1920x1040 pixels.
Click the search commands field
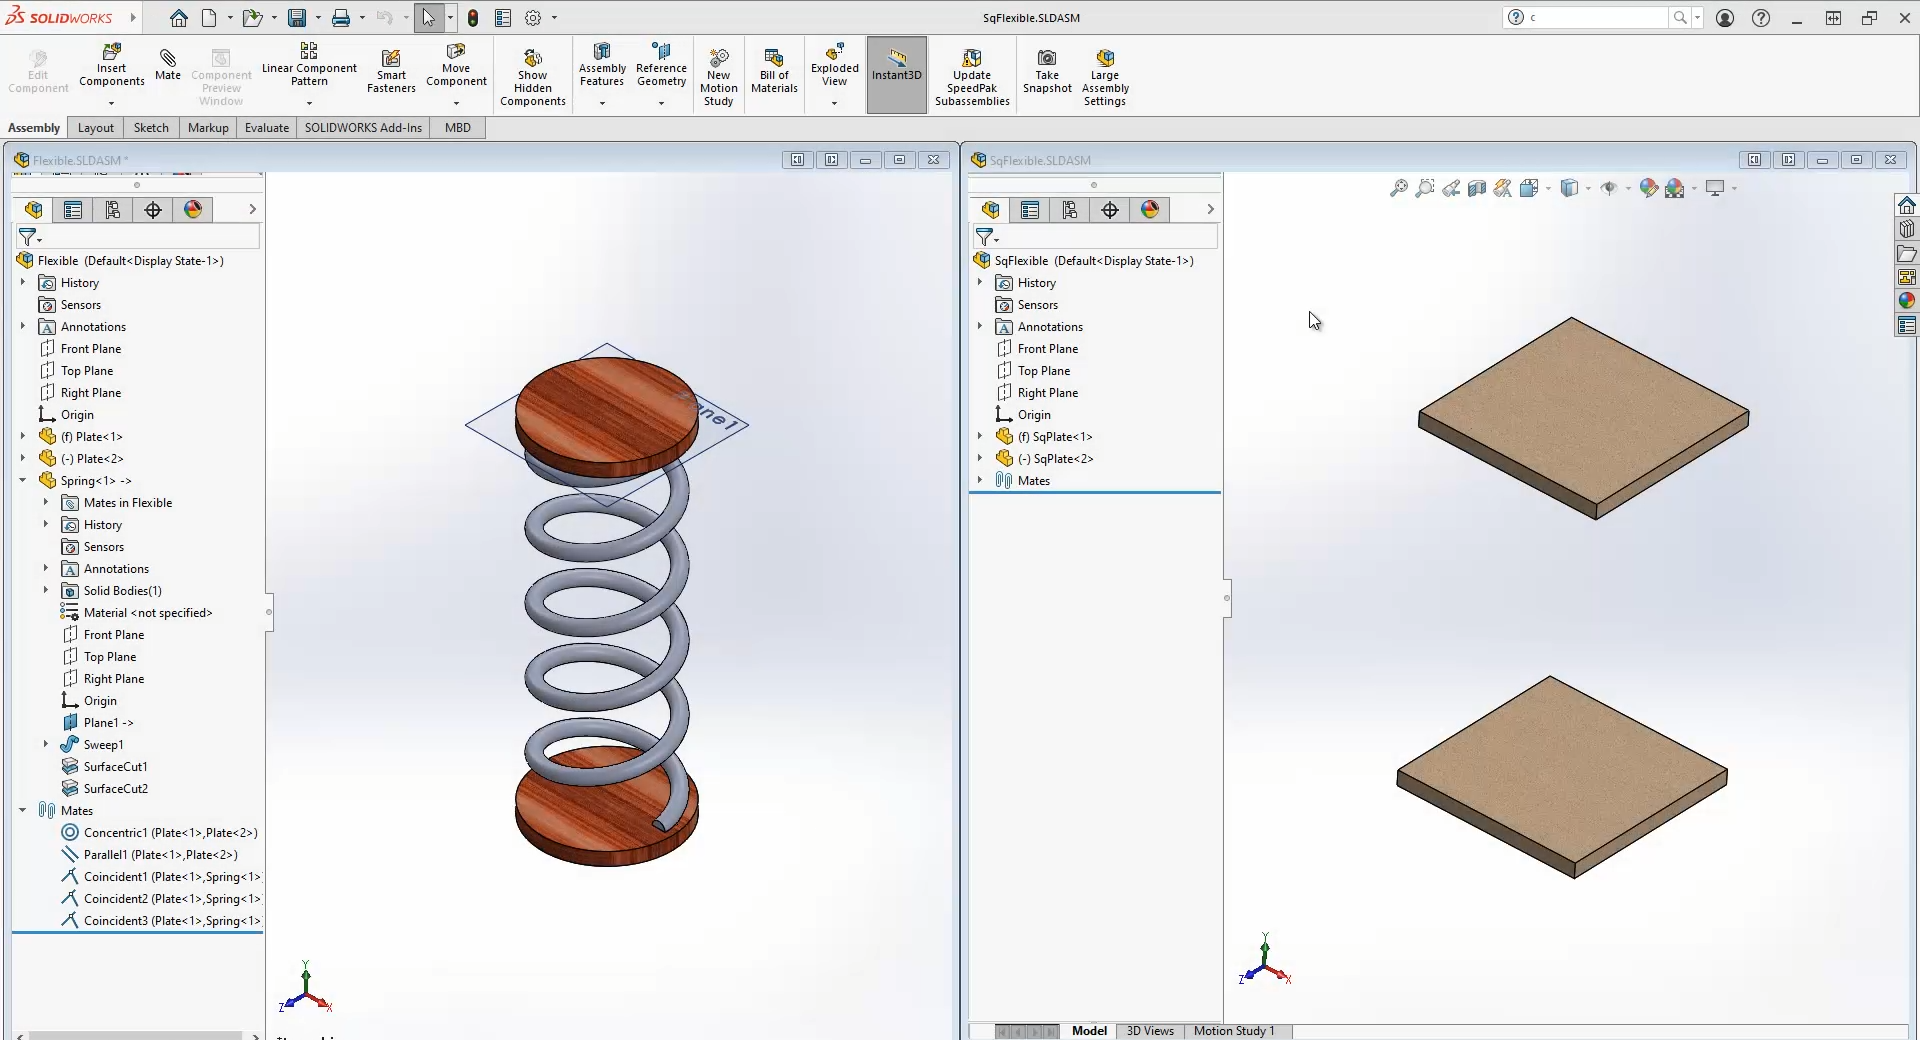click(x=1599, y=17)
